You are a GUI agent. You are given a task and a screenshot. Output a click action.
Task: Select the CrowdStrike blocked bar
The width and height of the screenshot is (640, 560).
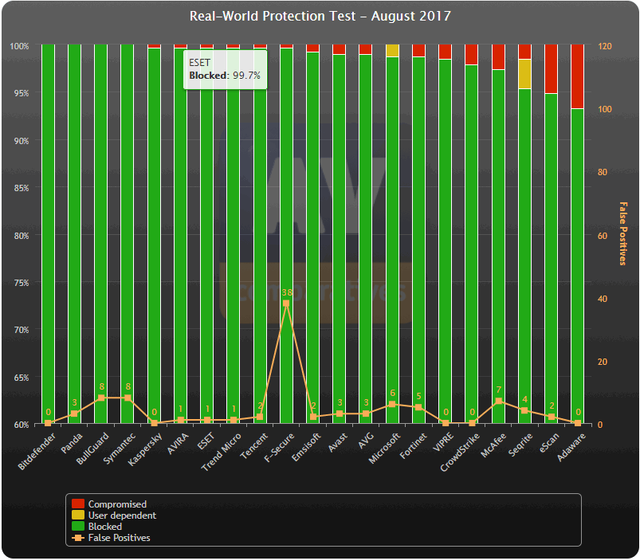point(472,244)
